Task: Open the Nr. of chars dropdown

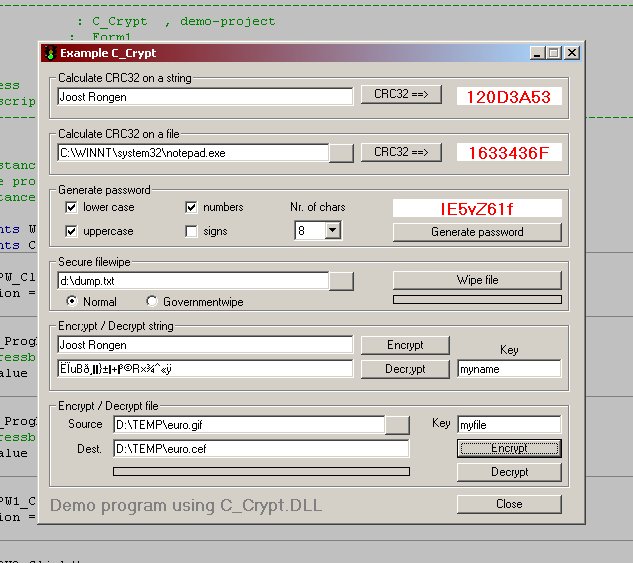Action: [332, 231]
